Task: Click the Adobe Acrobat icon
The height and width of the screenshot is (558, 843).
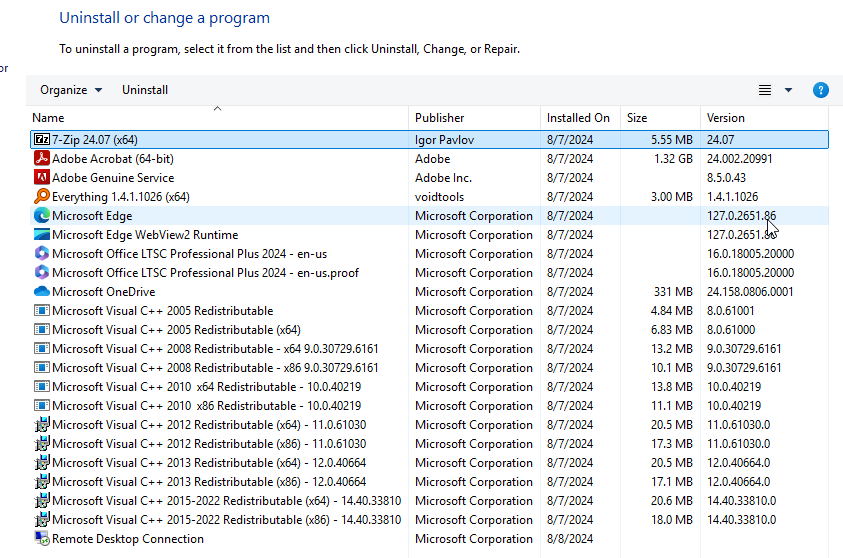Action: 42,159
